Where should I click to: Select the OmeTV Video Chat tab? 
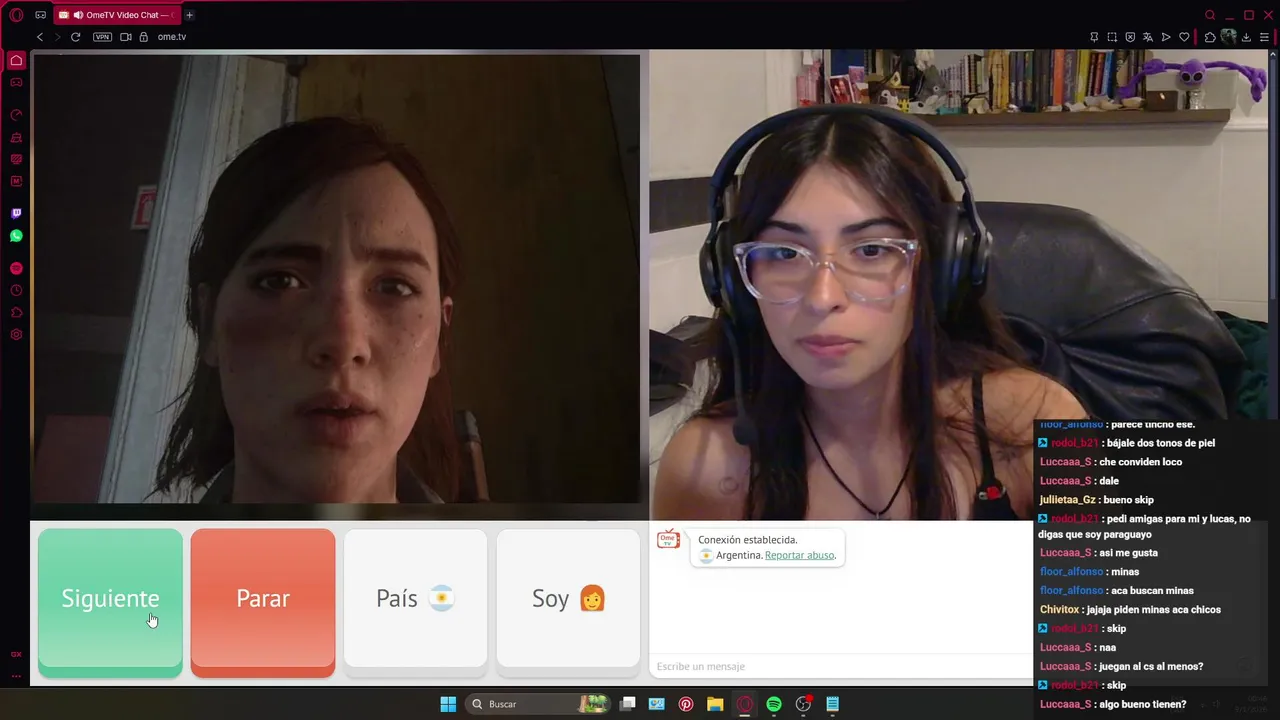coord(118,15)
